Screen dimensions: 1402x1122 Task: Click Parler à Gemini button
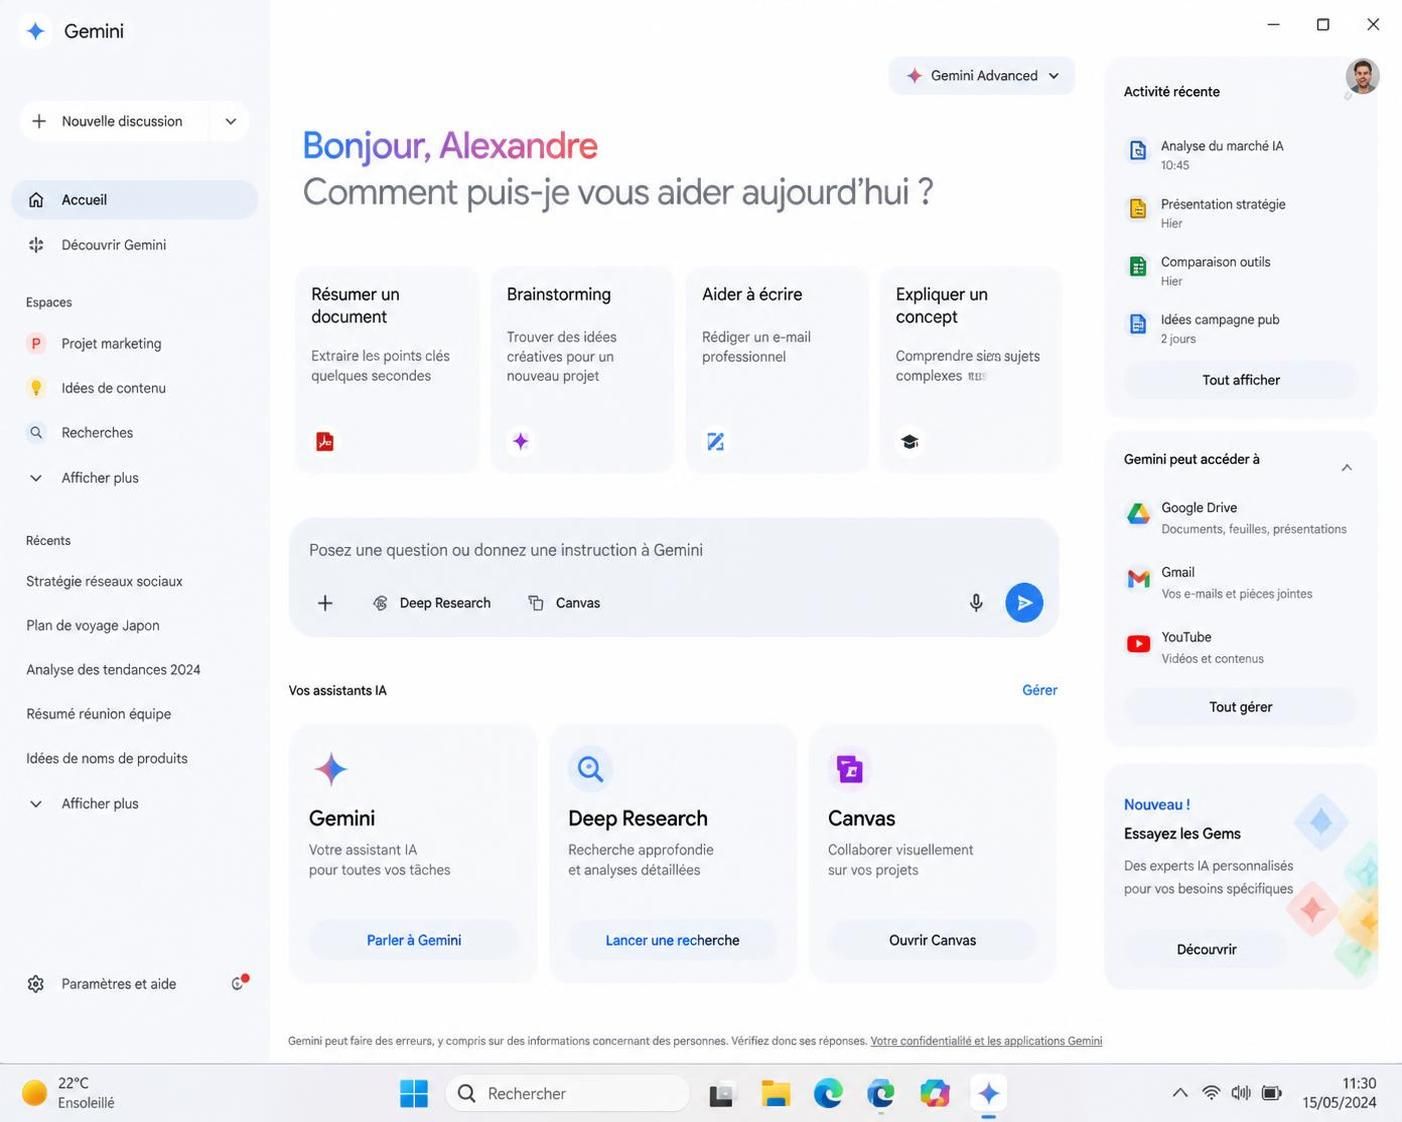coord(414,940)
